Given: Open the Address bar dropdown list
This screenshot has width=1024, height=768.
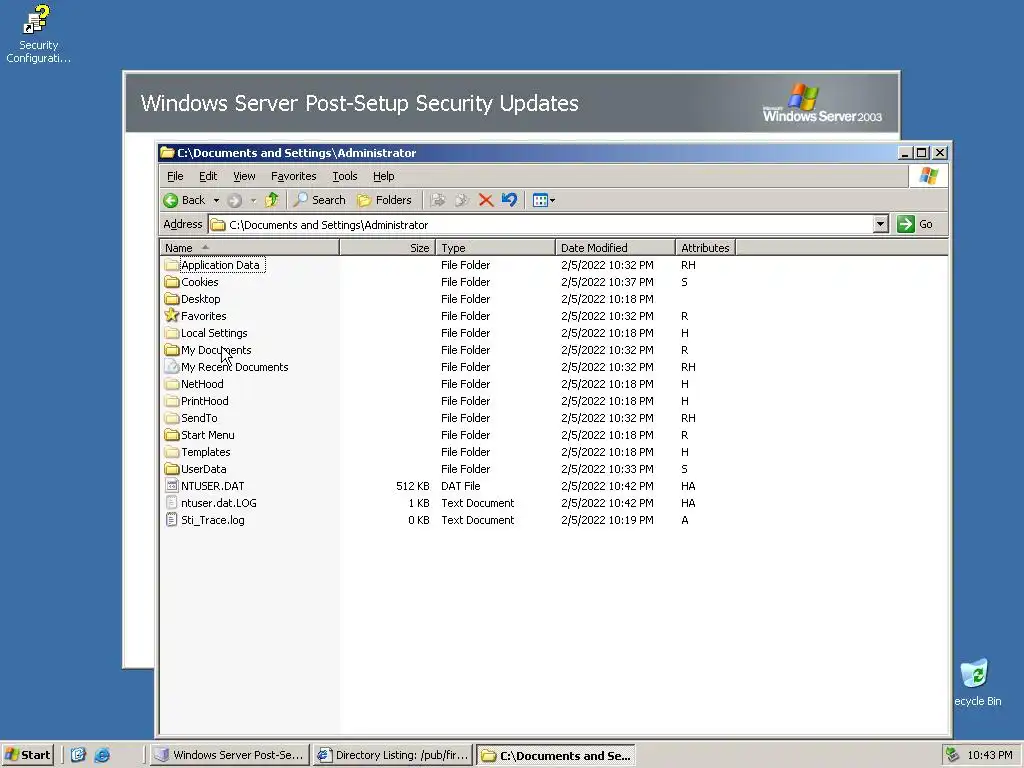Looking at the screenshot, I should pos(880,225).
